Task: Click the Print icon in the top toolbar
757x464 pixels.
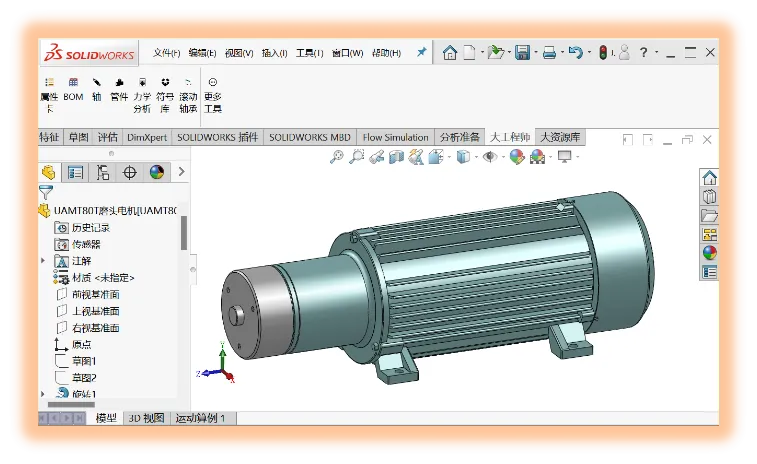Action: [549, 53]
